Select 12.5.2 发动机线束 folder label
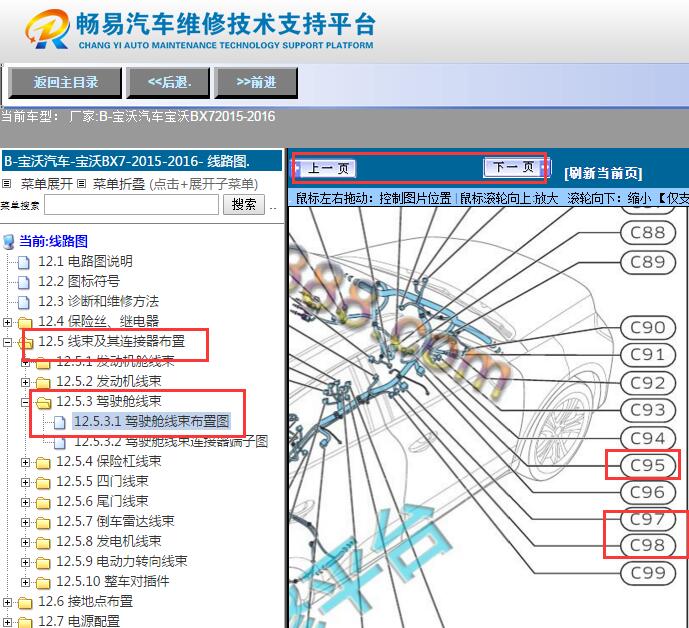 pyautogui.click(x=109, y=381)
